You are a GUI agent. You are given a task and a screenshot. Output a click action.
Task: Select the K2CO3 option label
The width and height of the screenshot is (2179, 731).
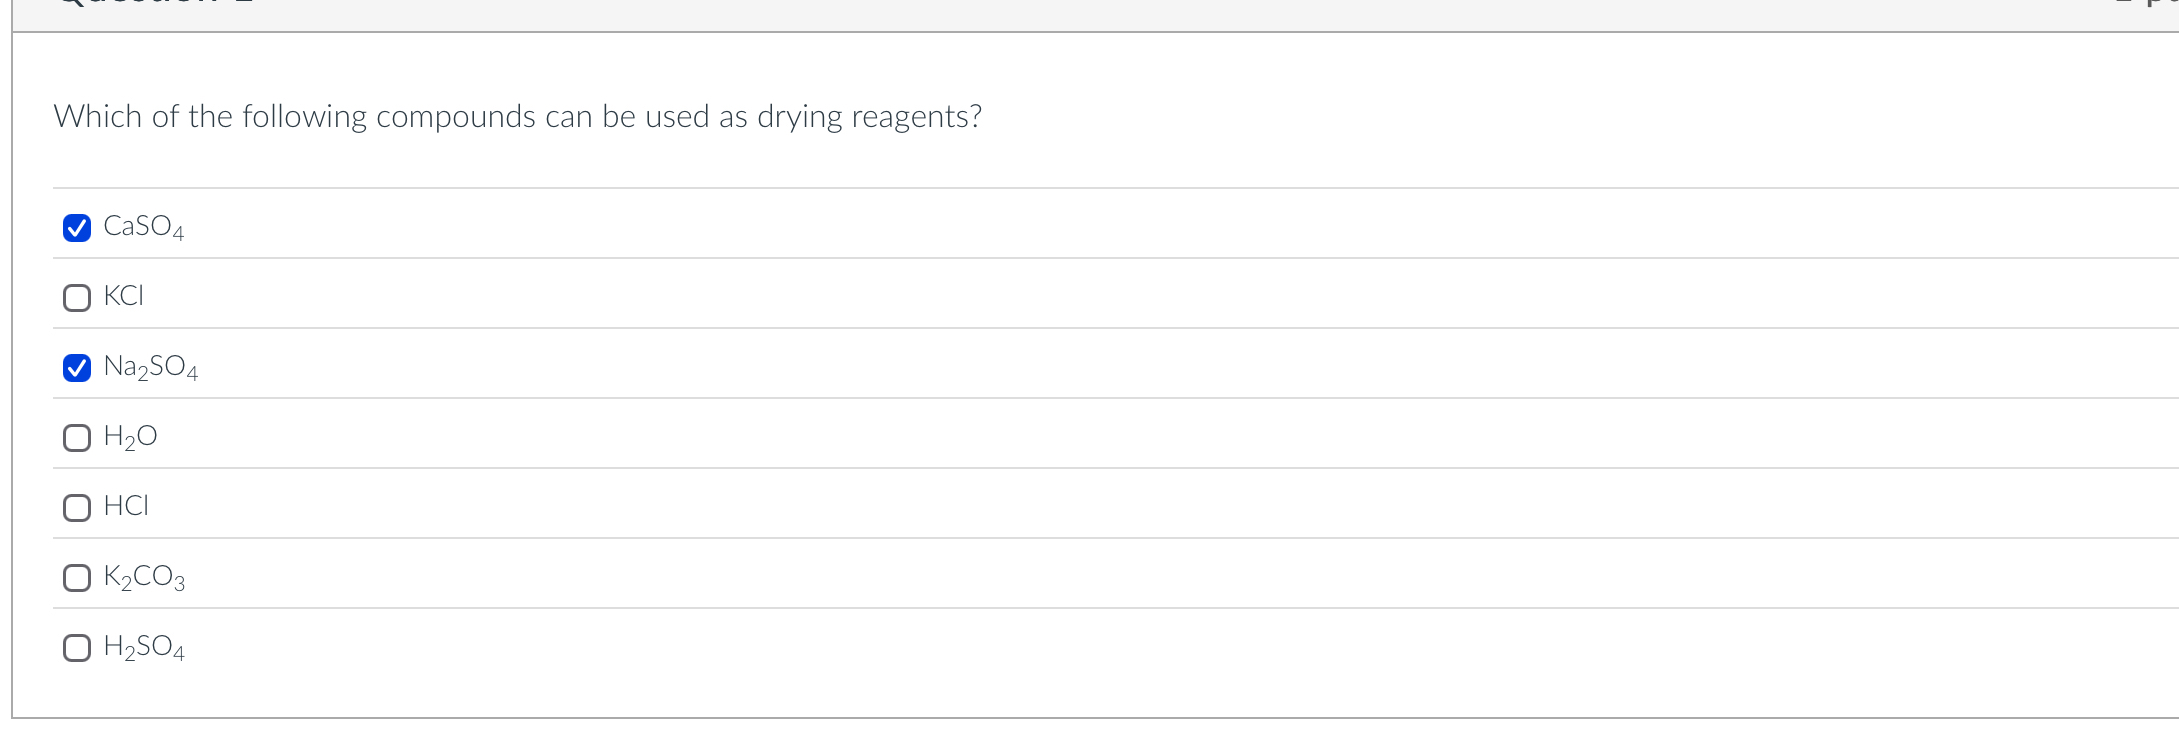tap(142, 576)
